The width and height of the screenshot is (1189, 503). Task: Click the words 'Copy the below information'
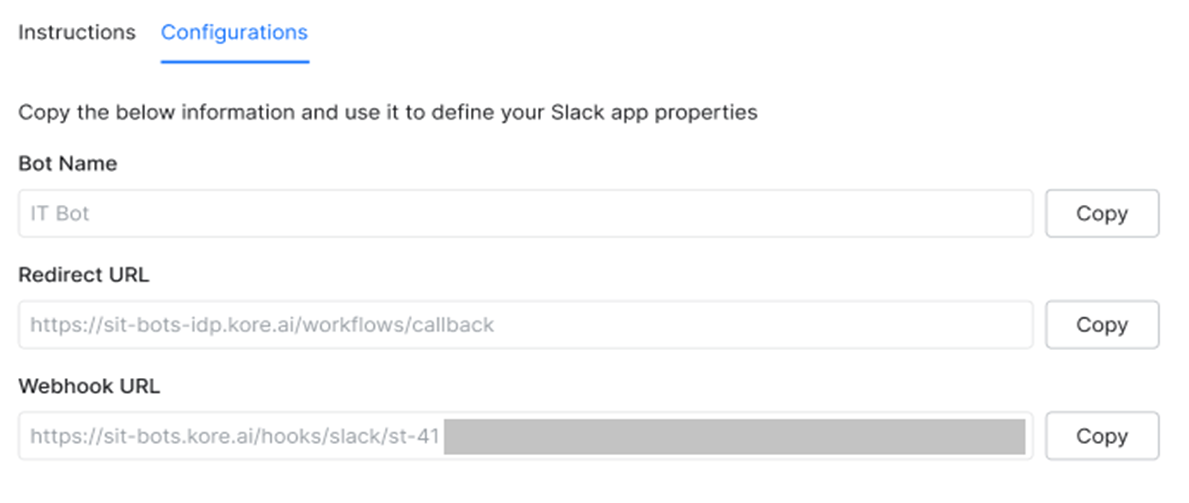coord(130,112)
